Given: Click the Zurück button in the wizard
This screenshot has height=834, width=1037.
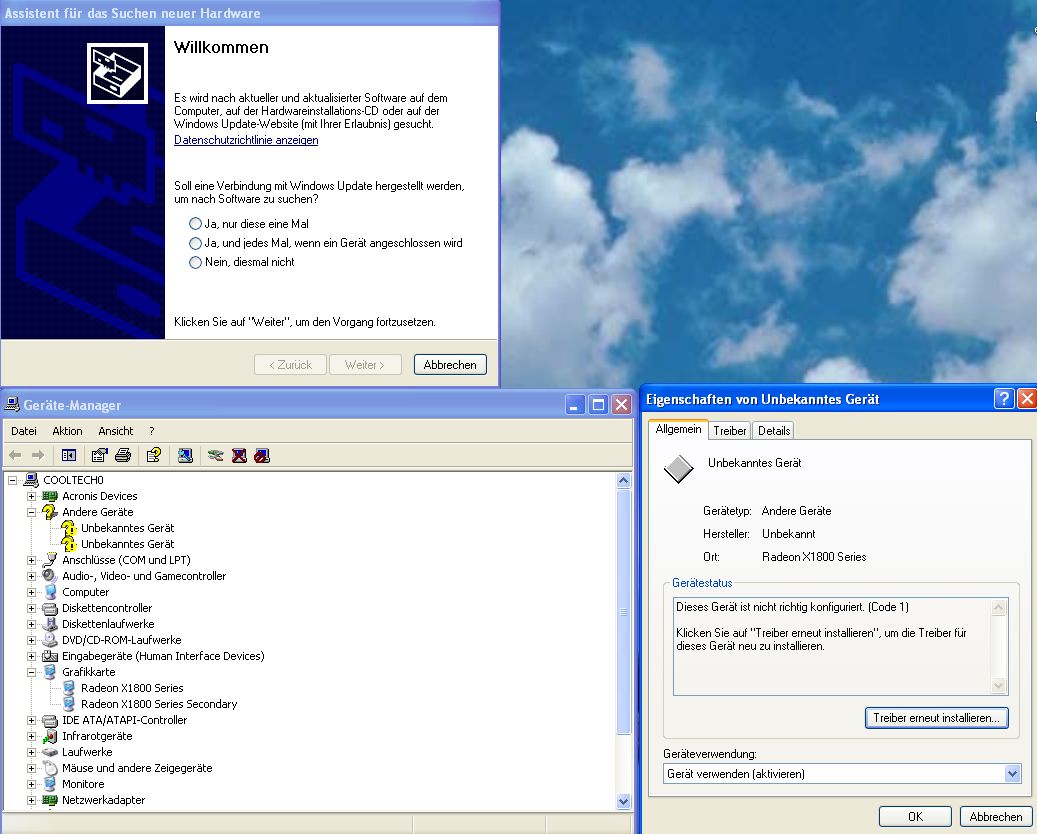Looking at the screenshot, I should (x=290, y=364).
